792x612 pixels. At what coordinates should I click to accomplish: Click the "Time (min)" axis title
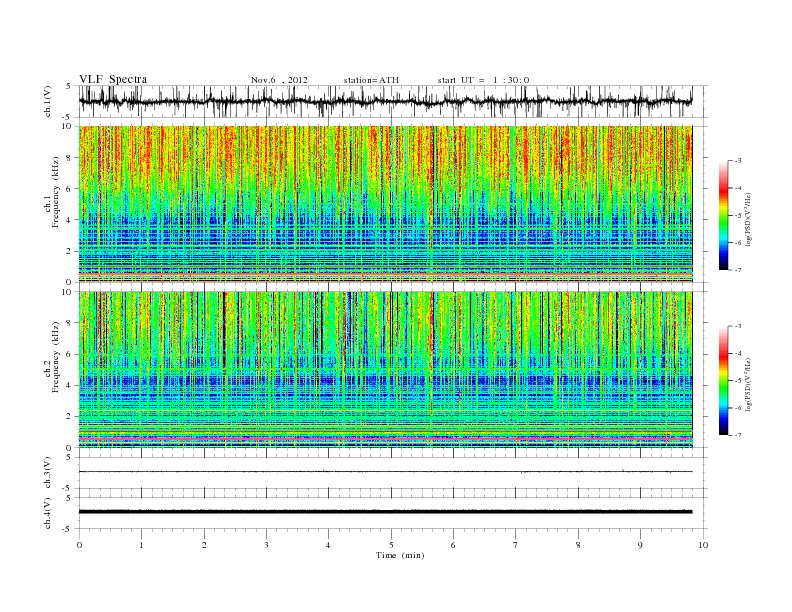point(400,555)
